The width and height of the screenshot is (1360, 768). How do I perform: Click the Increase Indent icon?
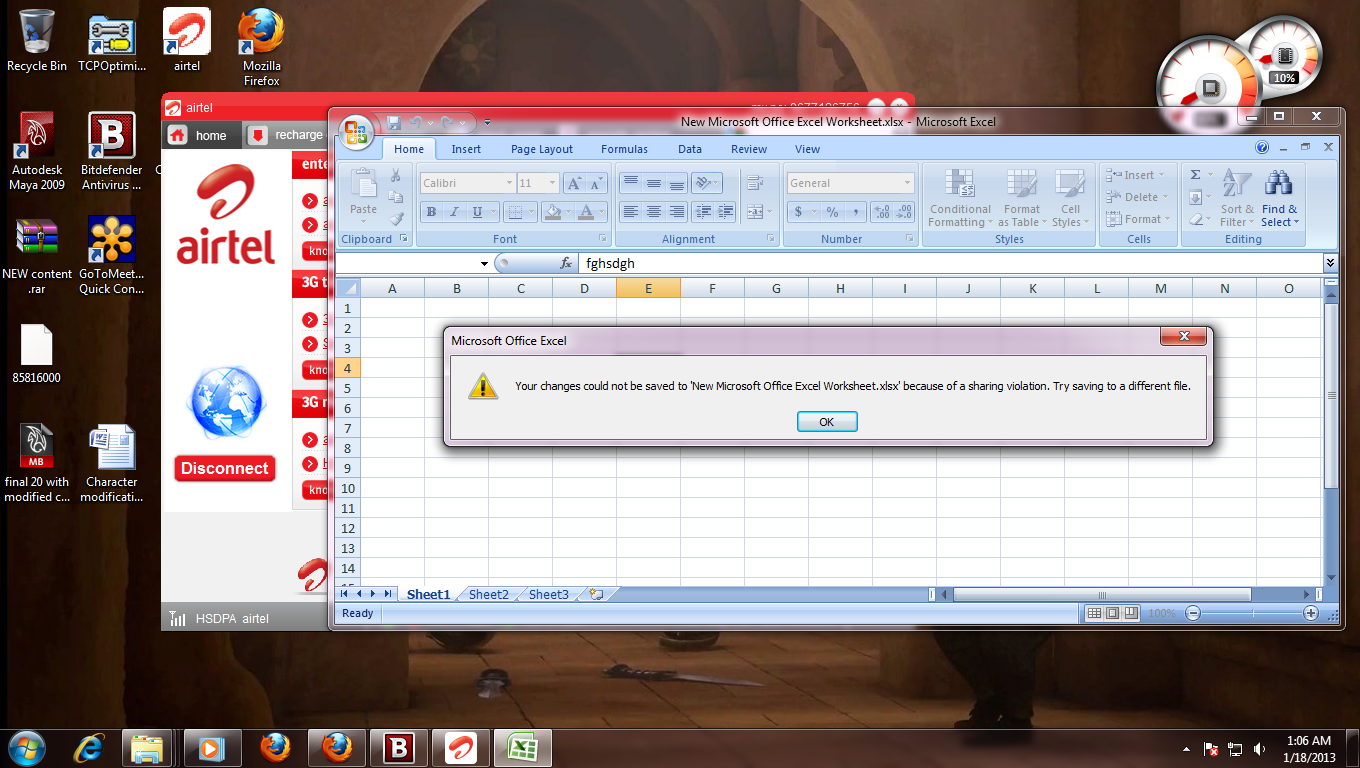pos(726,211)
